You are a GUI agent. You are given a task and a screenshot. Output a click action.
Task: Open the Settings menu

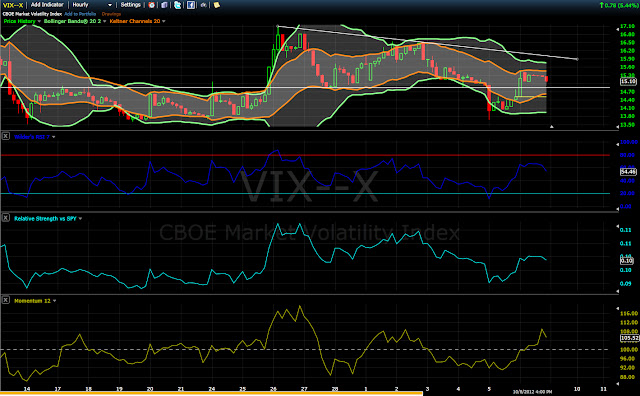(x=131, y=5)
